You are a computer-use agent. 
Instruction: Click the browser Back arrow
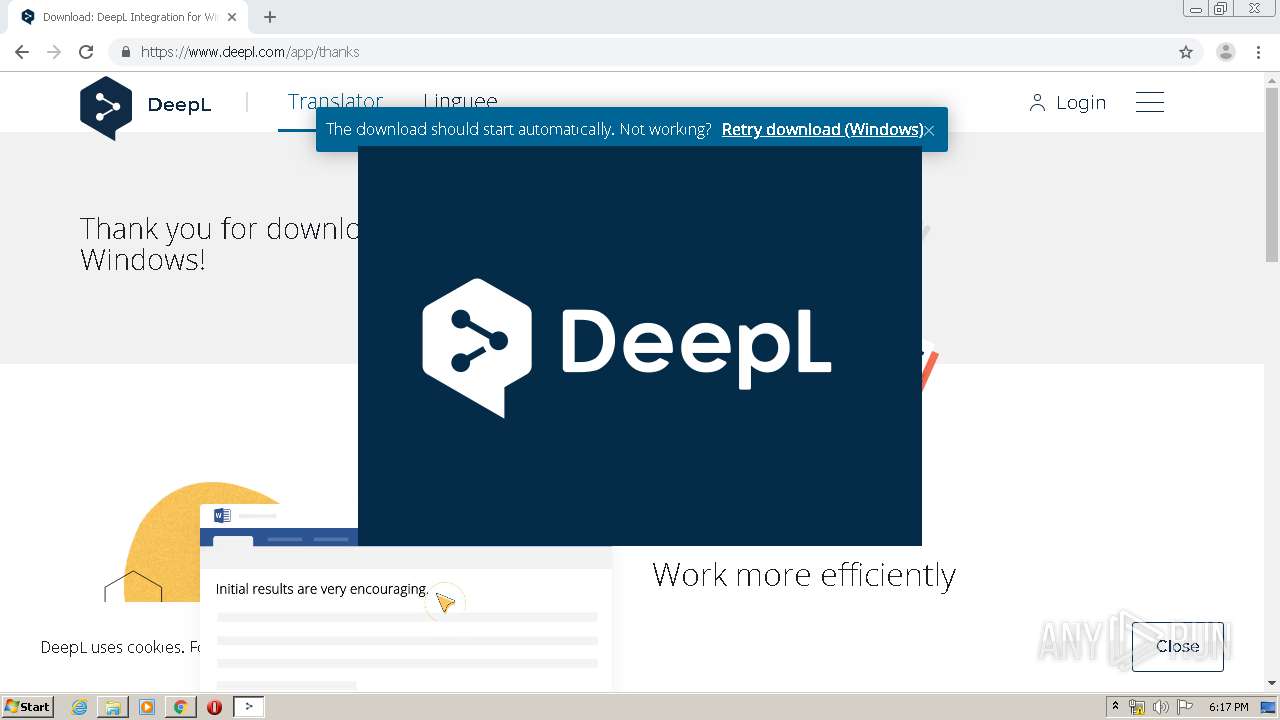pyautogui.click(x=22, y=52)
